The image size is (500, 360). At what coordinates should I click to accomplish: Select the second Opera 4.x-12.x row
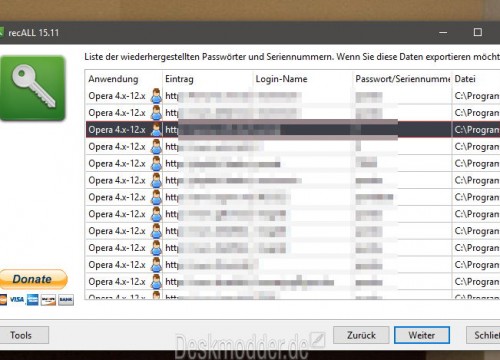point(293,113)
